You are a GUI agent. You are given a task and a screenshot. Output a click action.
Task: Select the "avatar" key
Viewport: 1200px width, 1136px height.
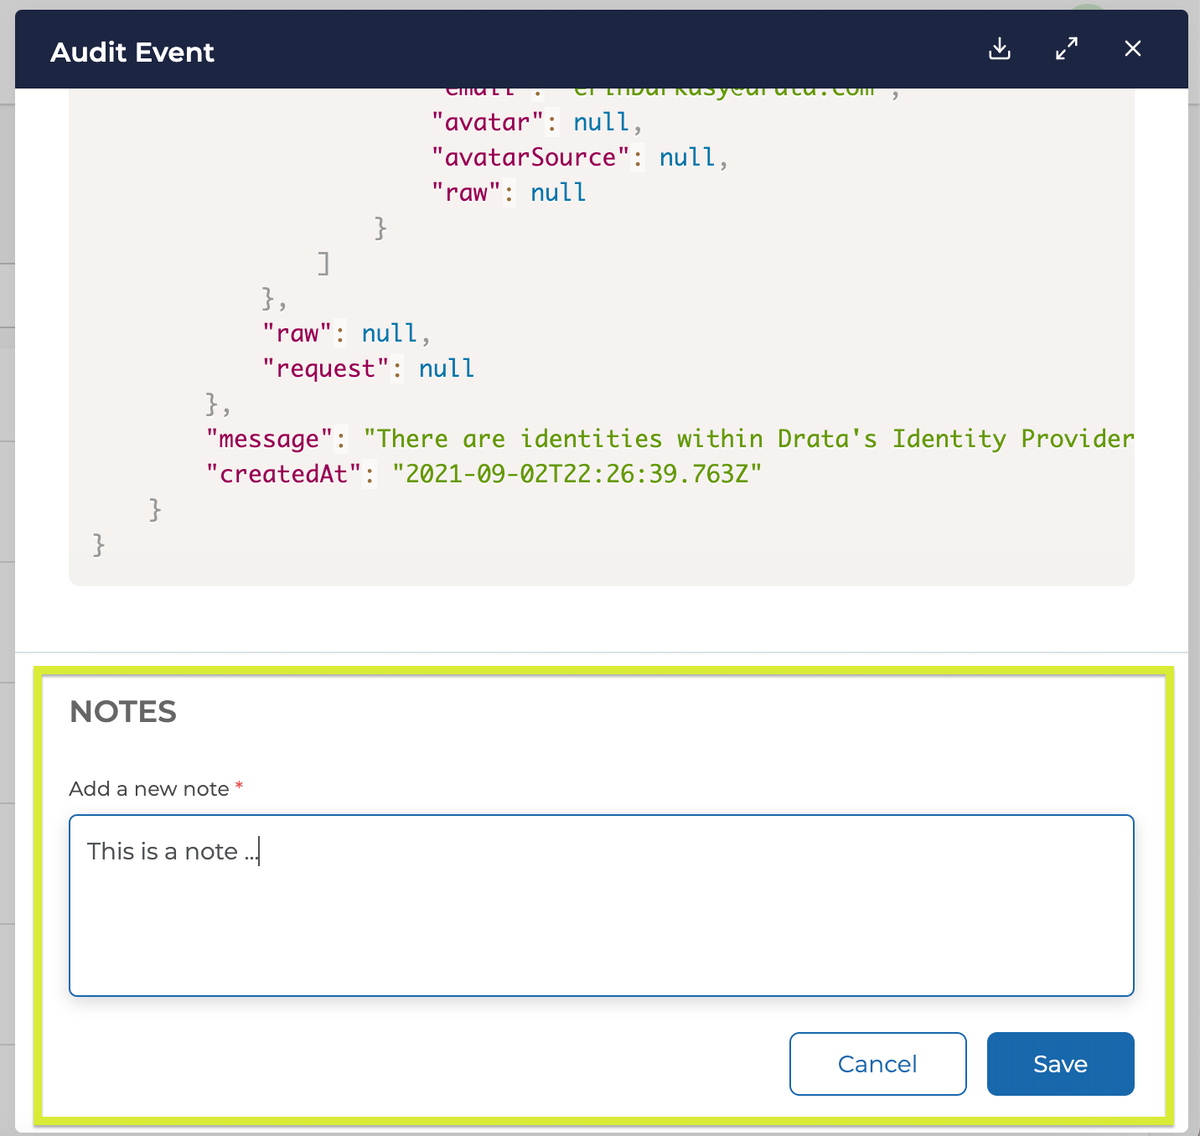(x=487, y=123)
